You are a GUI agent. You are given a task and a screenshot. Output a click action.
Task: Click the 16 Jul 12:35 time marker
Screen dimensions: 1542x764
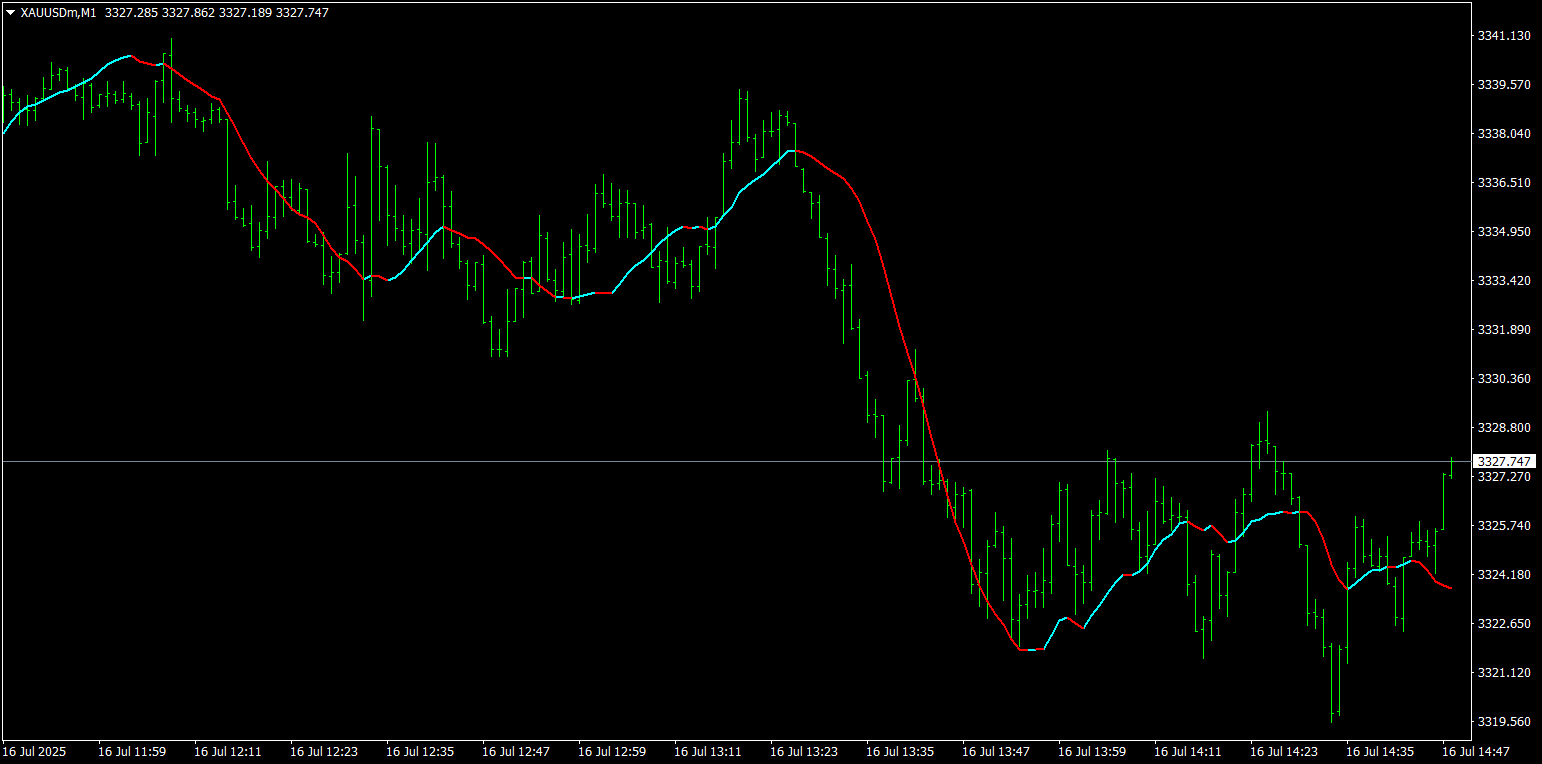pos(420,751)
